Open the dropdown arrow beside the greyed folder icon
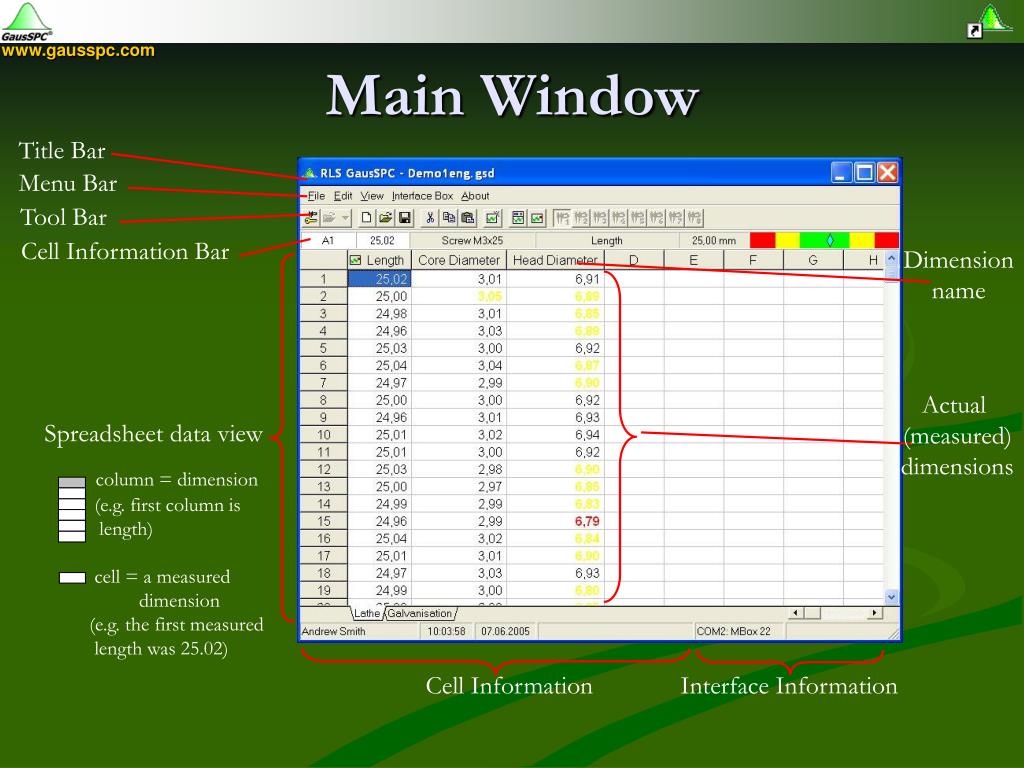 pos(345,217)
